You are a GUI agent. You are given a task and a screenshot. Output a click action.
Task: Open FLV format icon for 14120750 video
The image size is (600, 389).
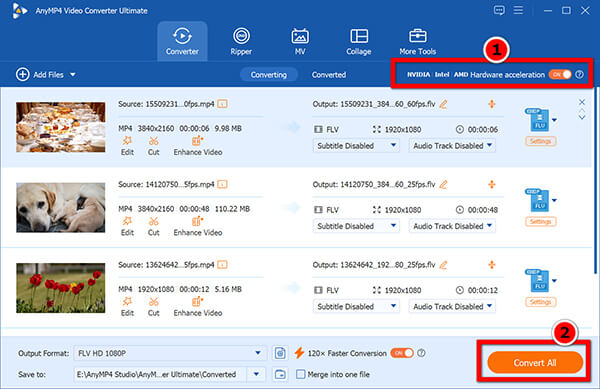coord(537,200)
